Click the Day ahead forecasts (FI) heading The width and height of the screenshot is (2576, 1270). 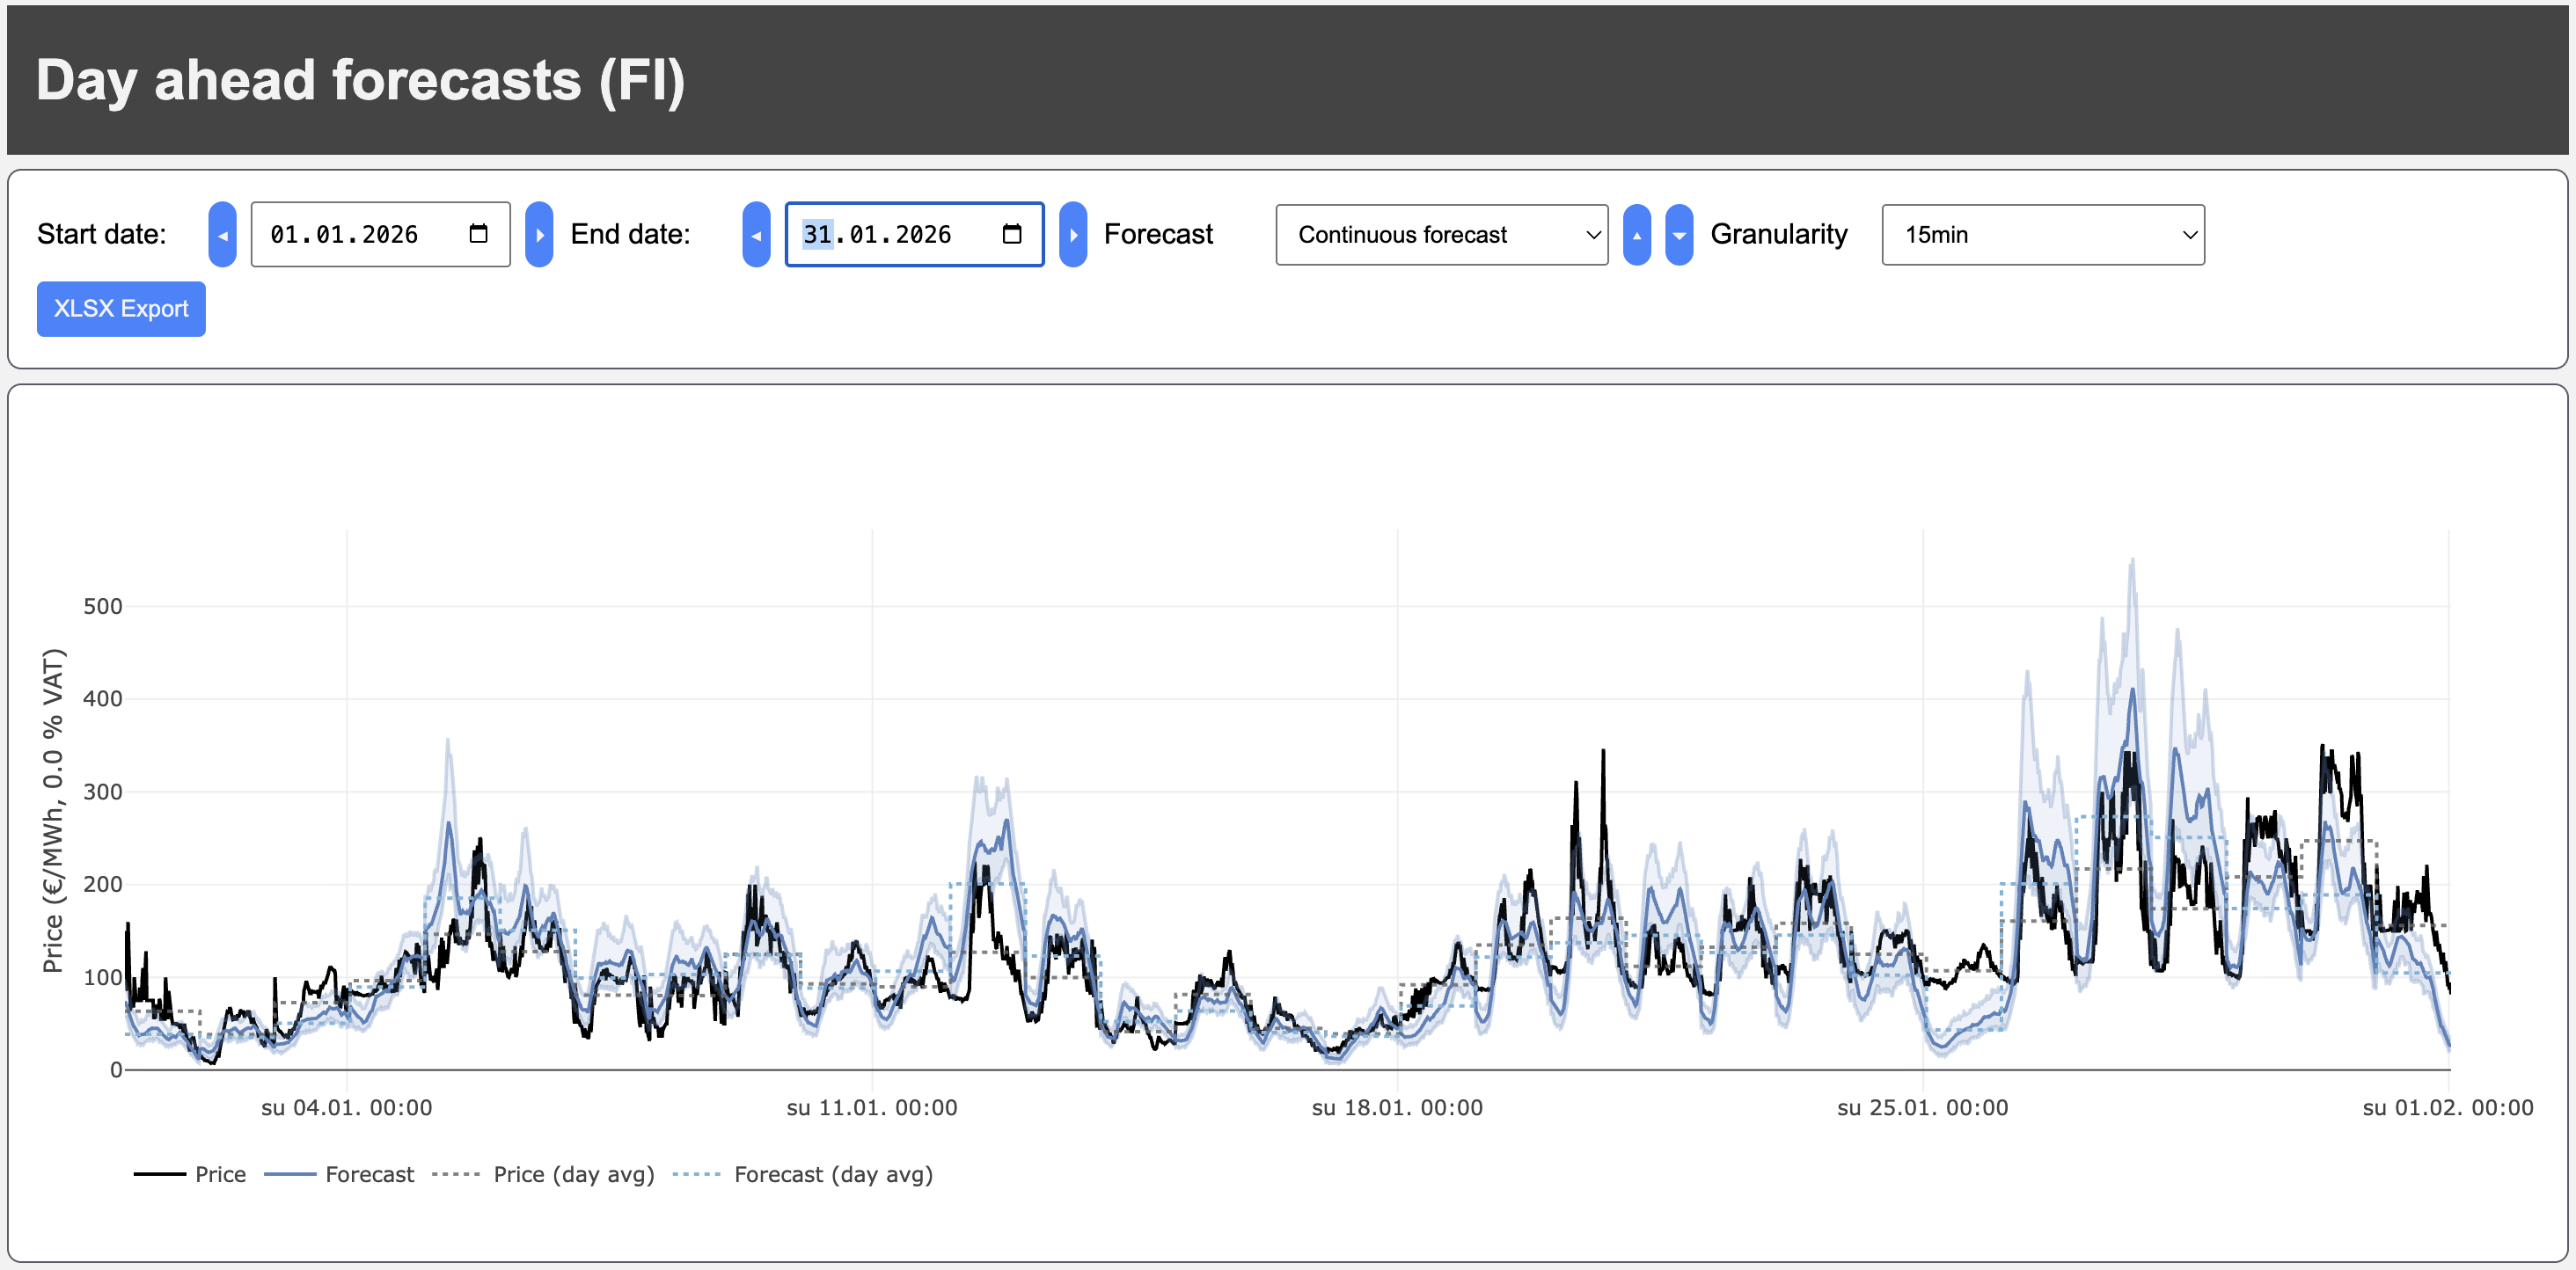360,80
